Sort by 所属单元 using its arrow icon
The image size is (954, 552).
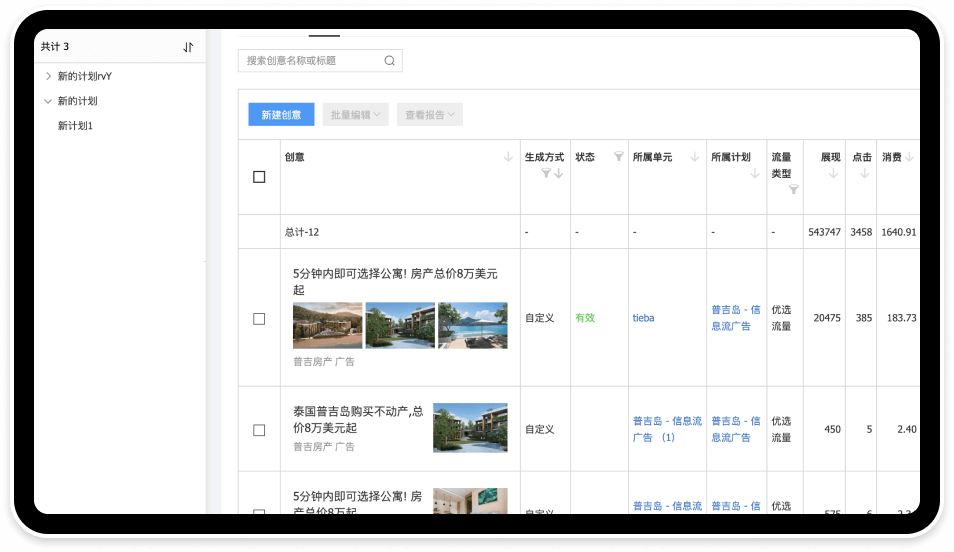coord(694,157)
